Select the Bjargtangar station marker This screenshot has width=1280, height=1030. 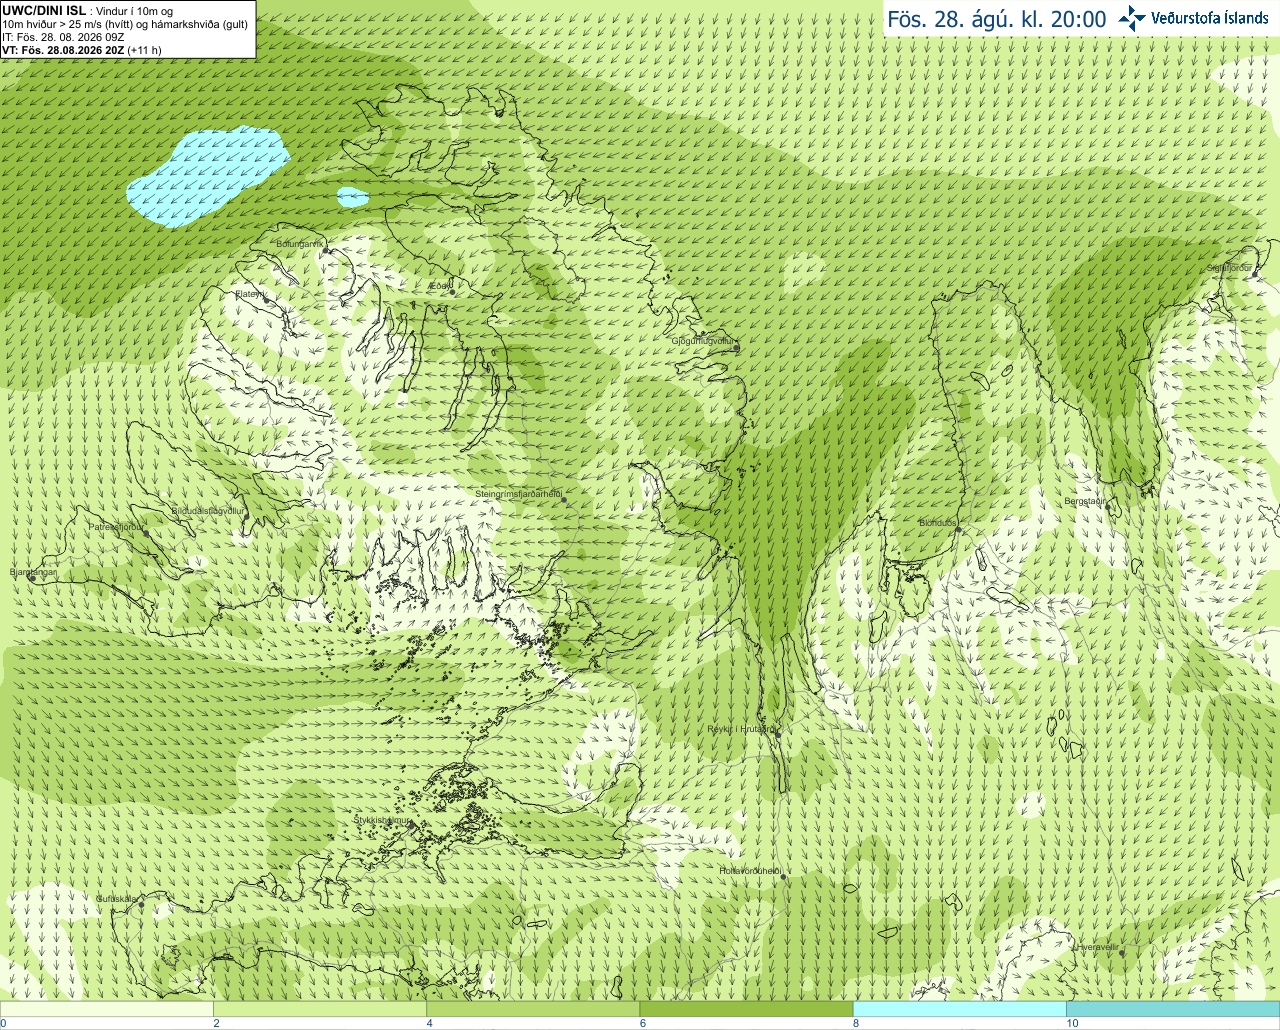32,578
